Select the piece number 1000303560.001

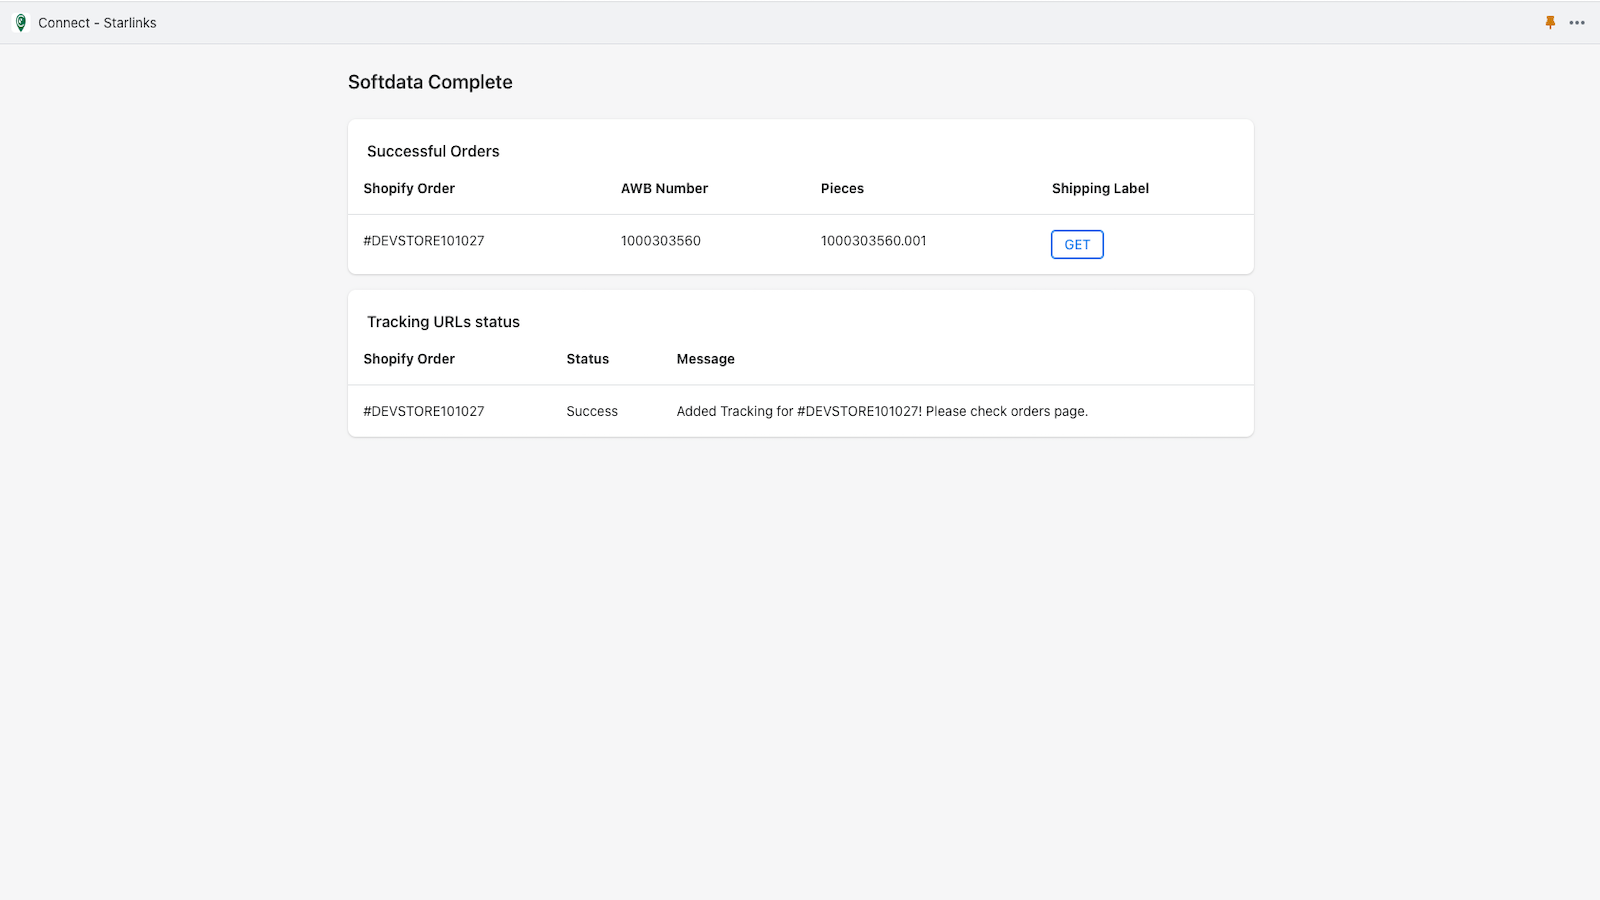[x=874, y=241]
